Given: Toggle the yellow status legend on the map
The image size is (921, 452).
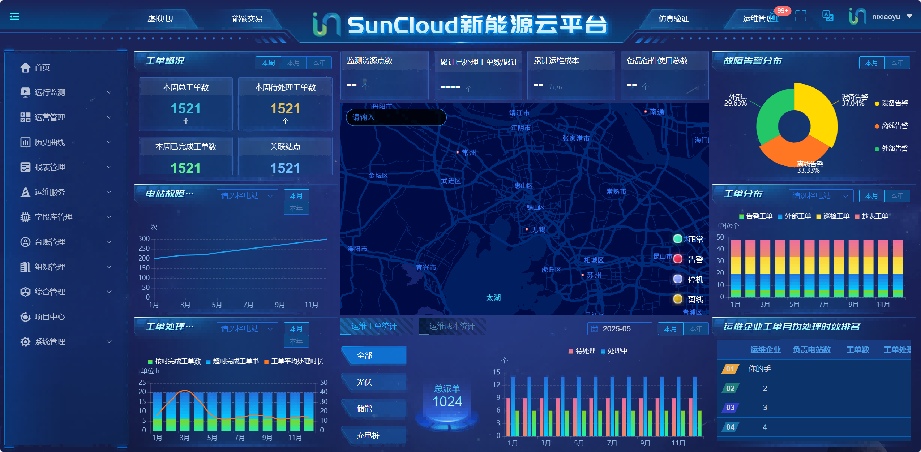Looking at the screenshot, I should [x=678, y=299].
